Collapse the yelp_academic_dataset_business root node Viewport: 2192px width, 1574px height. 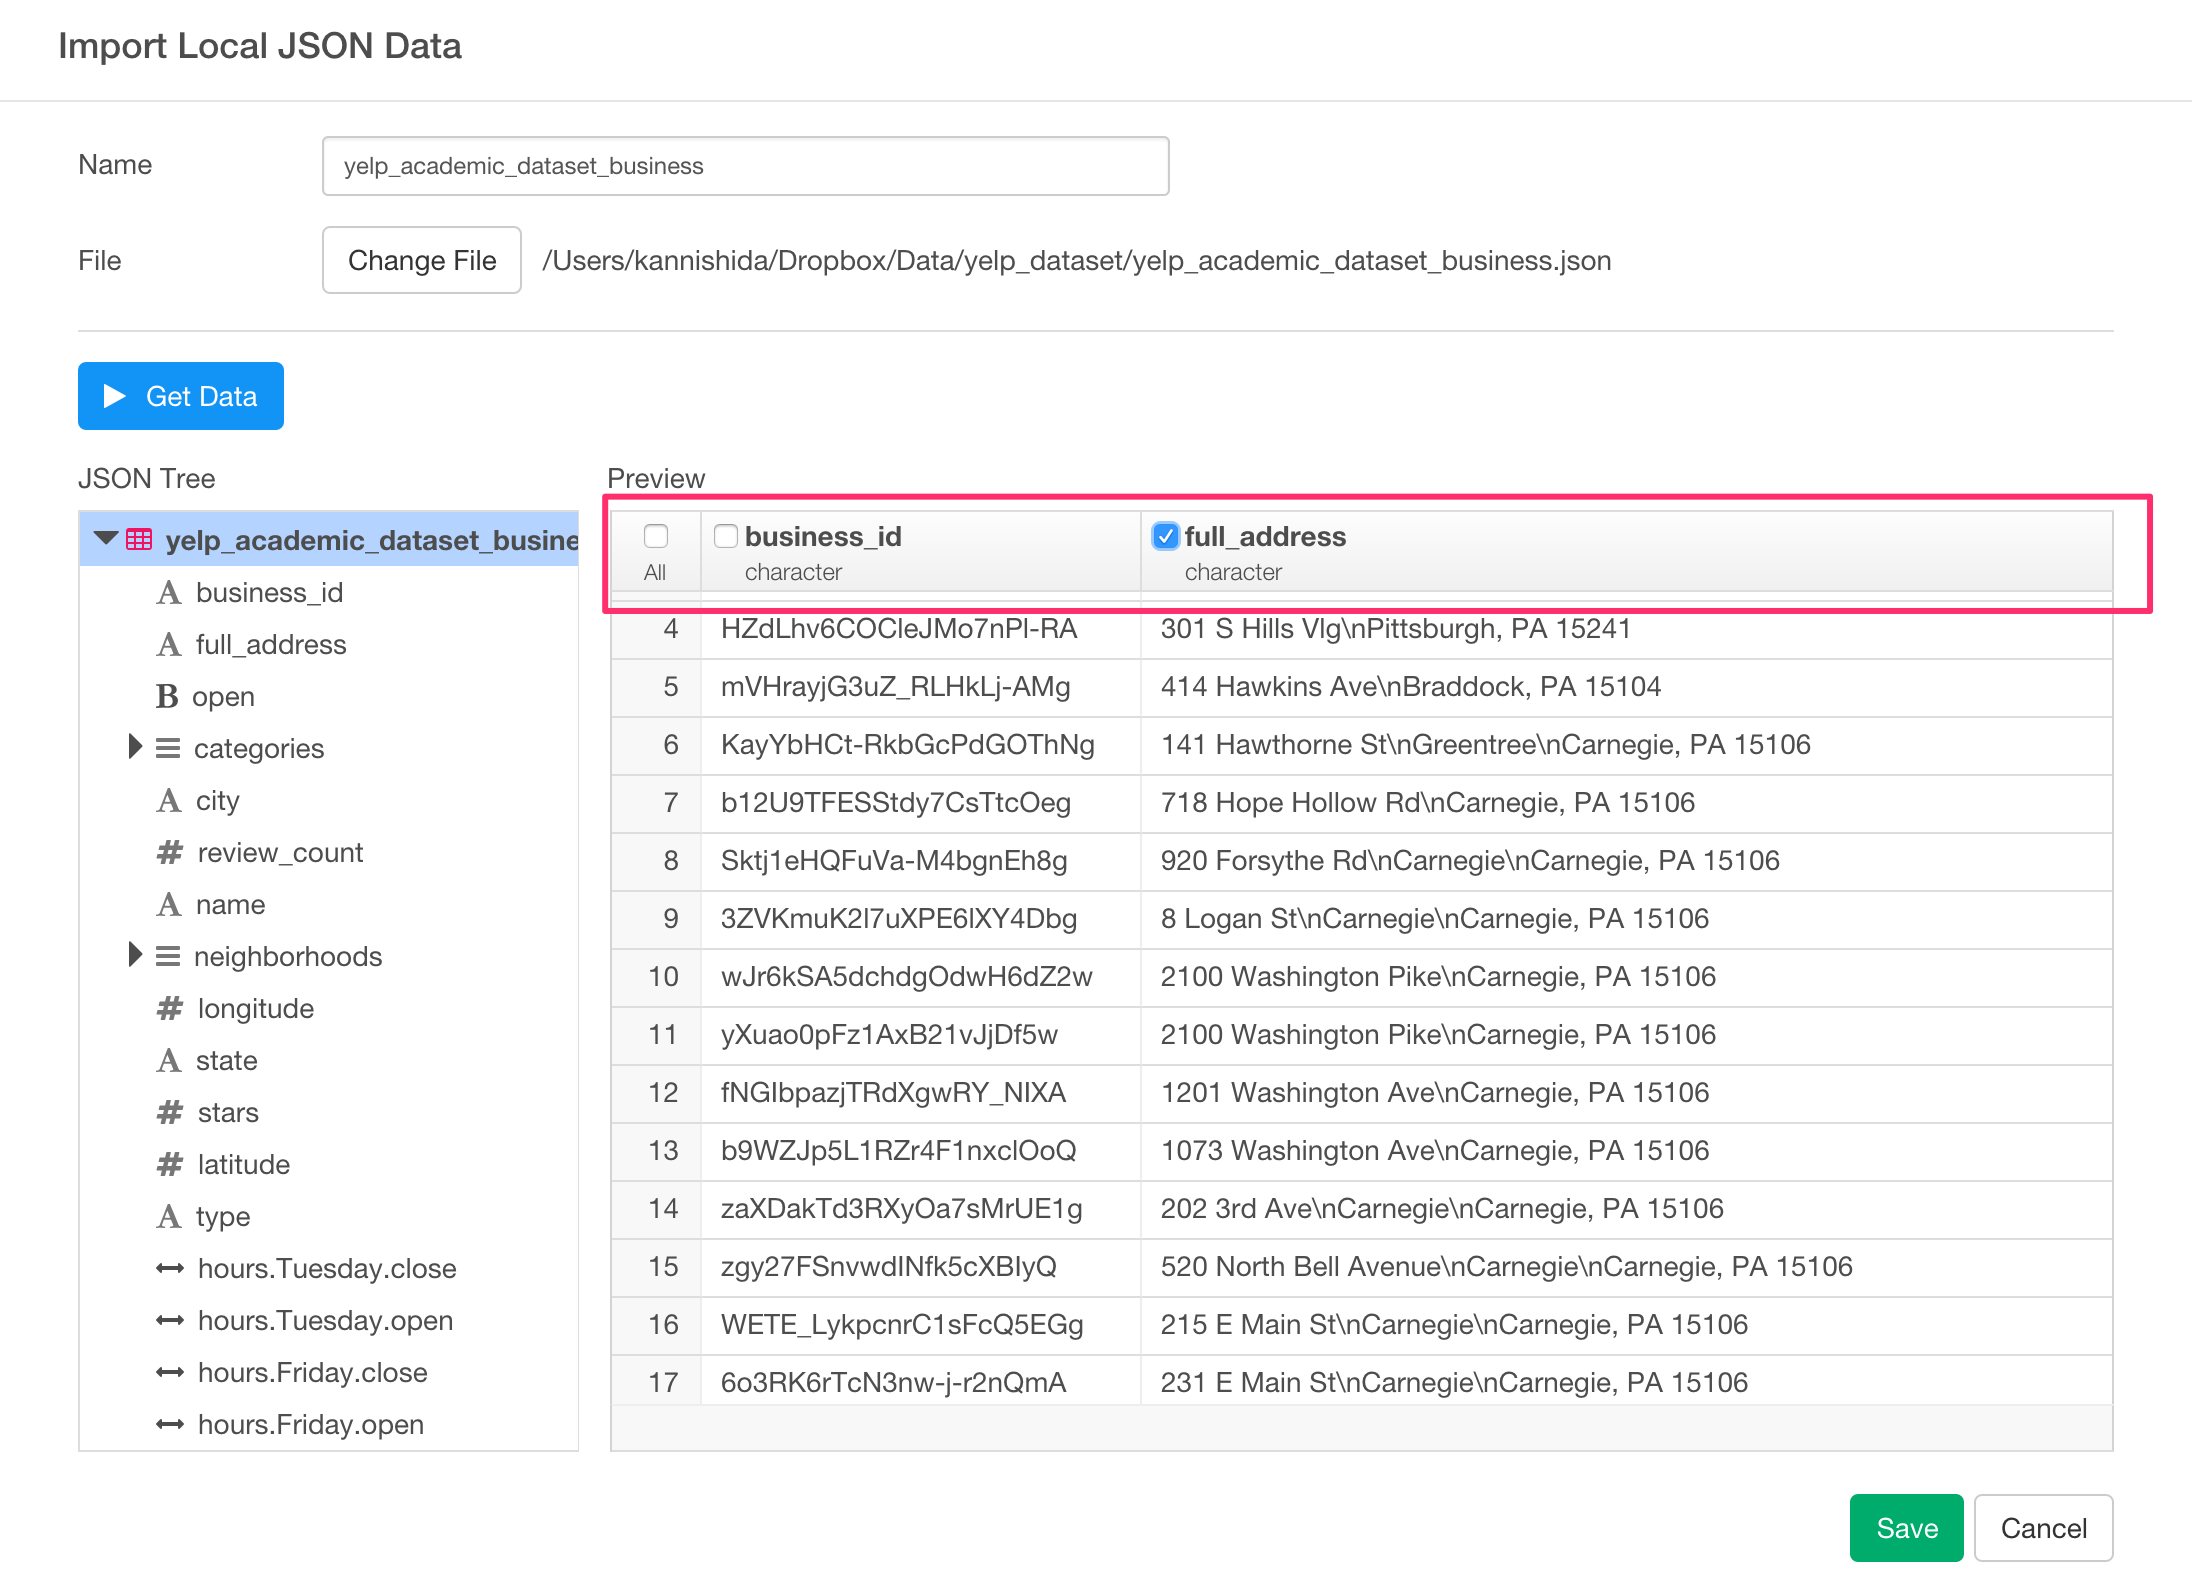(x=106, y=538)
